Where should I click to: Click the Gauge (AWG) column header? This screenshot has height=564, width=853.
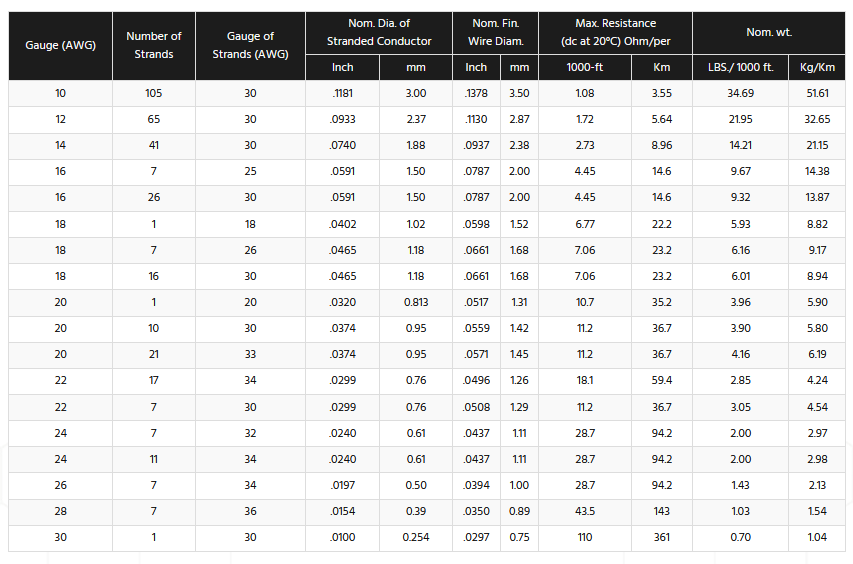[60, 46]
